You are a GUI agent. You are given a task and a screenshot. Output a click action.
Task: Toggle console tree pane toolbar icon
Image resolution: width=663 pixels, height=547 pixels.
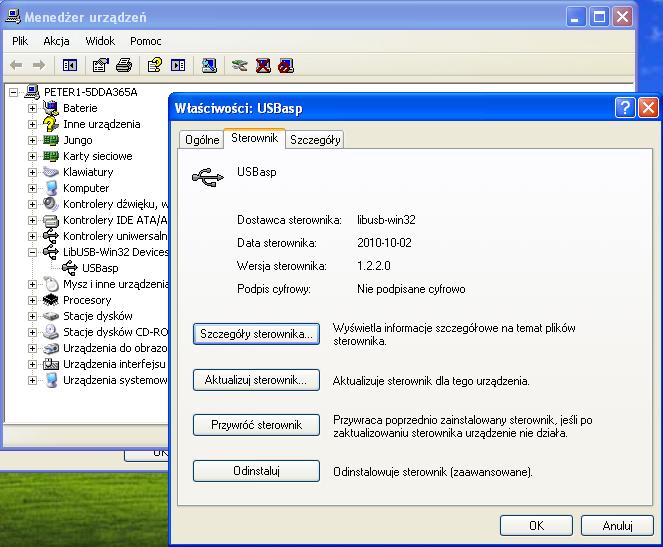tap(70, 66)
